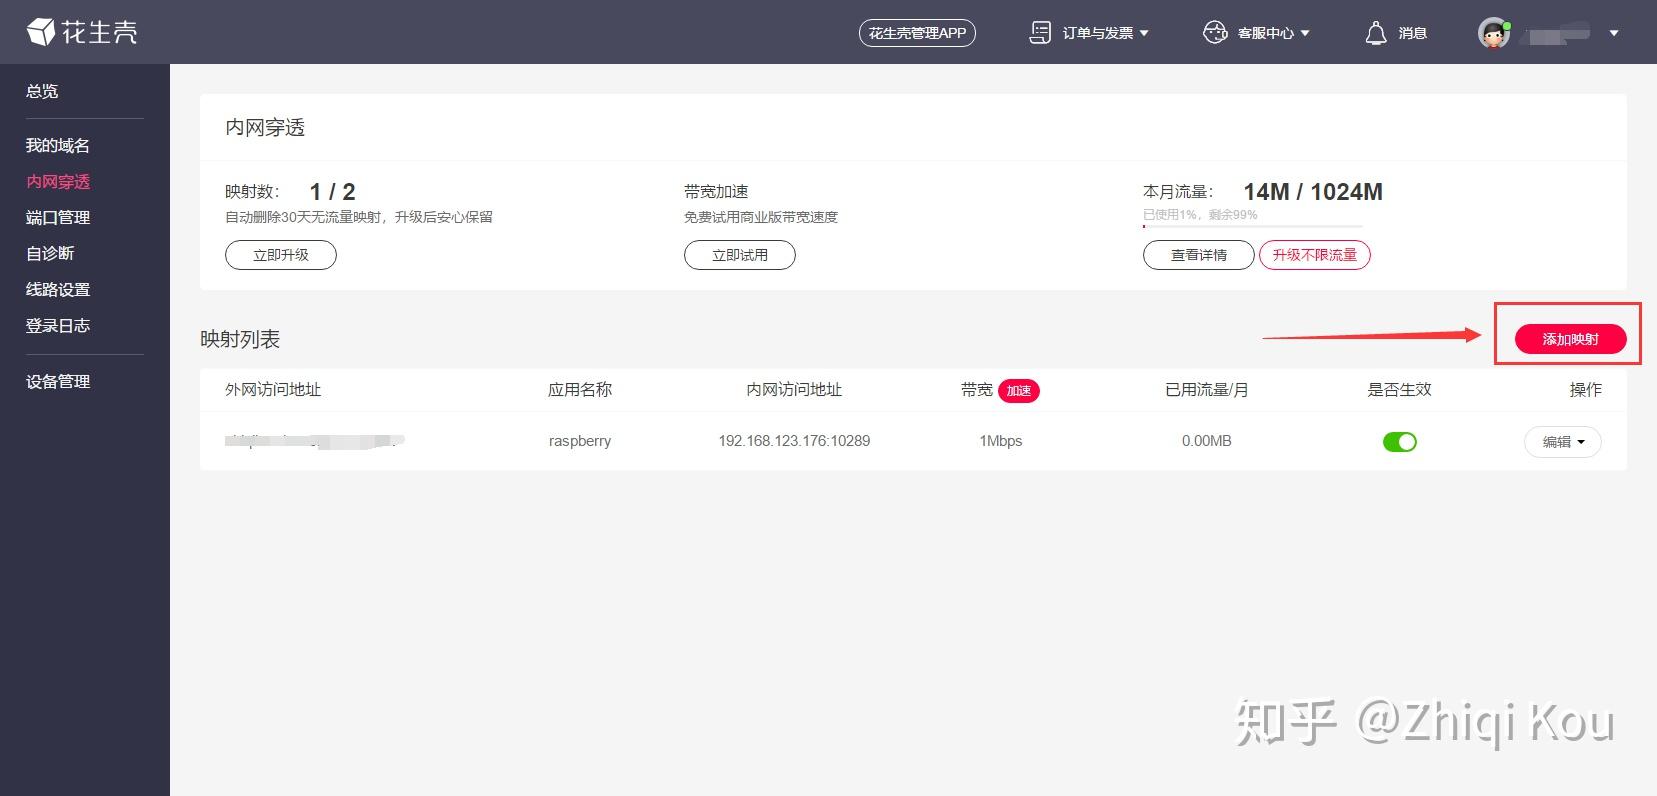Expand the 订单与发票 dropdown arrow
This screenshot has height=796, width=1657.
(x=1144, y=33)
